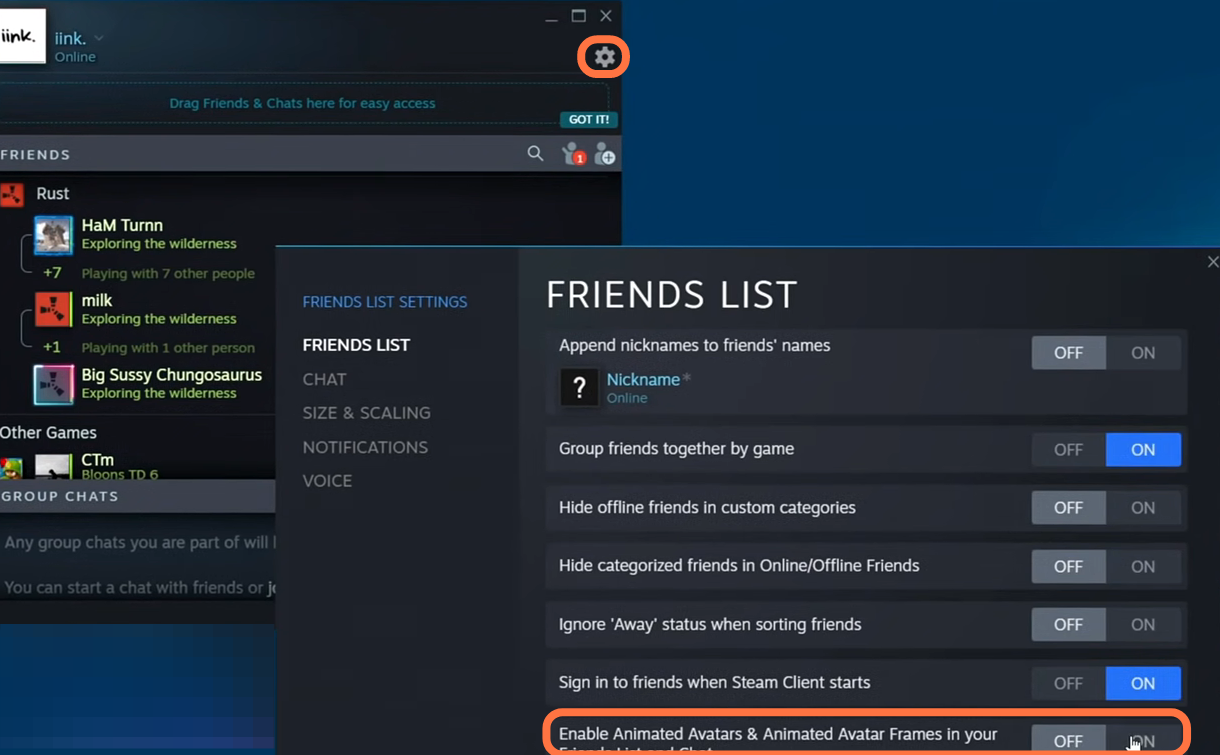Turn OFF Group friends together by game

click(1068, 450)
